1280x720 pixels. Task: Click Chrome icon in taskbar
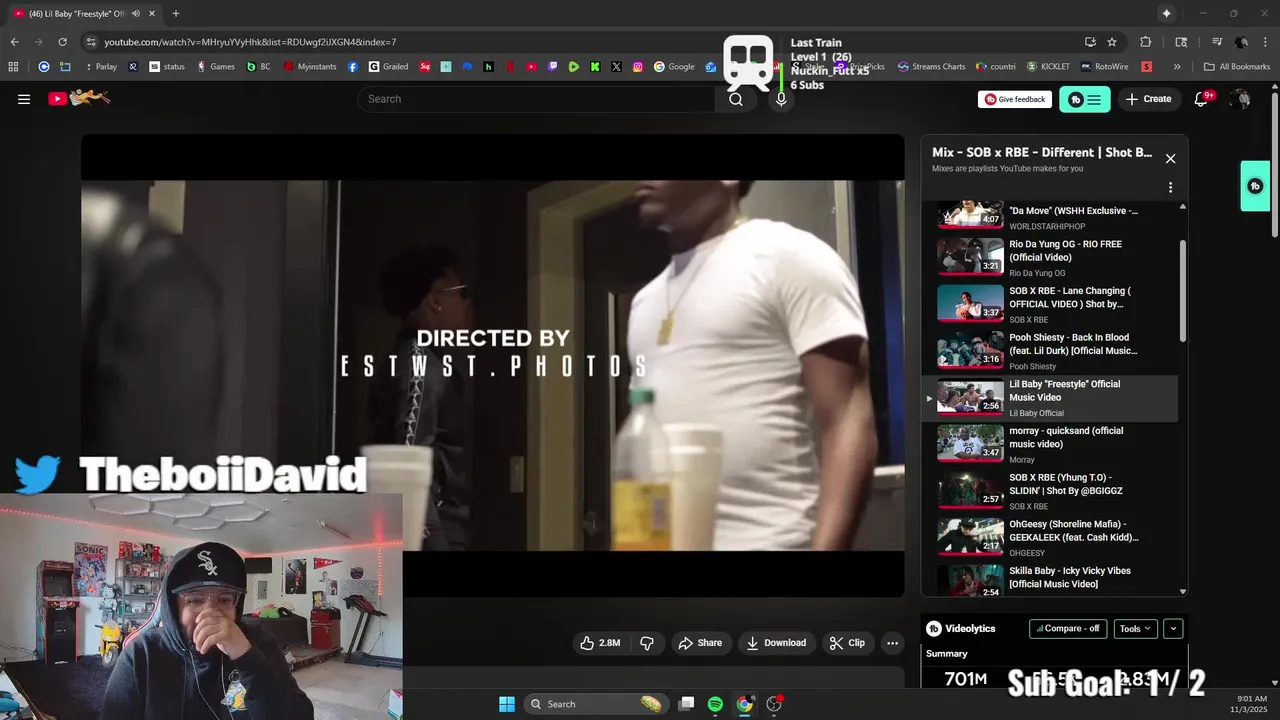pos(744,704)
